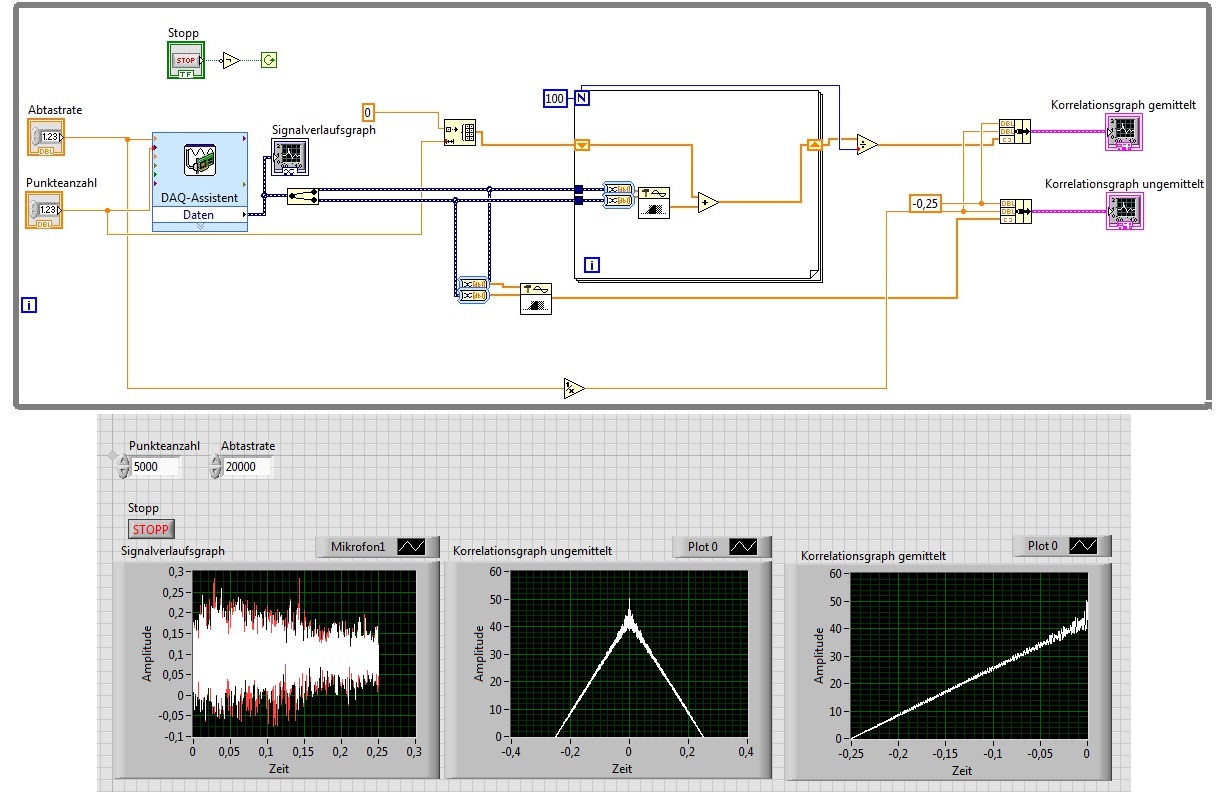Screen dimensions: 1221x792
Task: Click the Korrelationsgraph gemittelt front panel label
Action: (874, 555)
